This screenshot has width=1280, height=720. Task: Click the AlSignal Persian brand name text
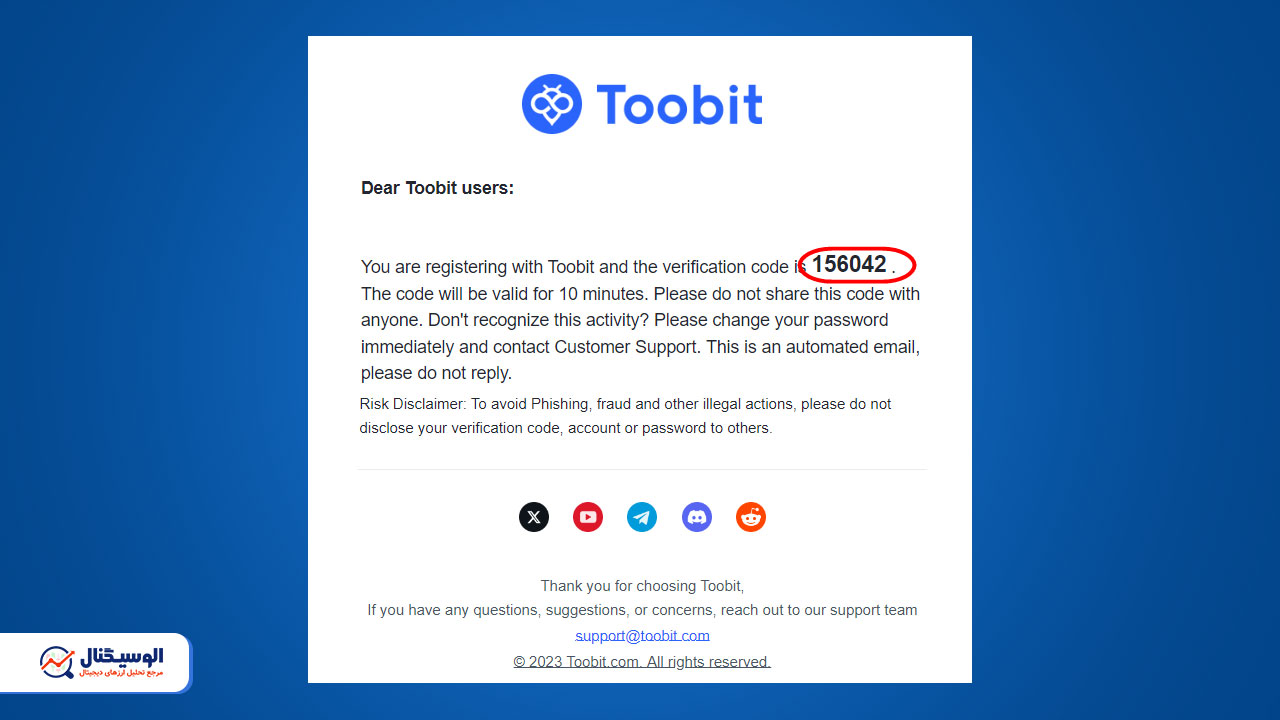[121, 656]
